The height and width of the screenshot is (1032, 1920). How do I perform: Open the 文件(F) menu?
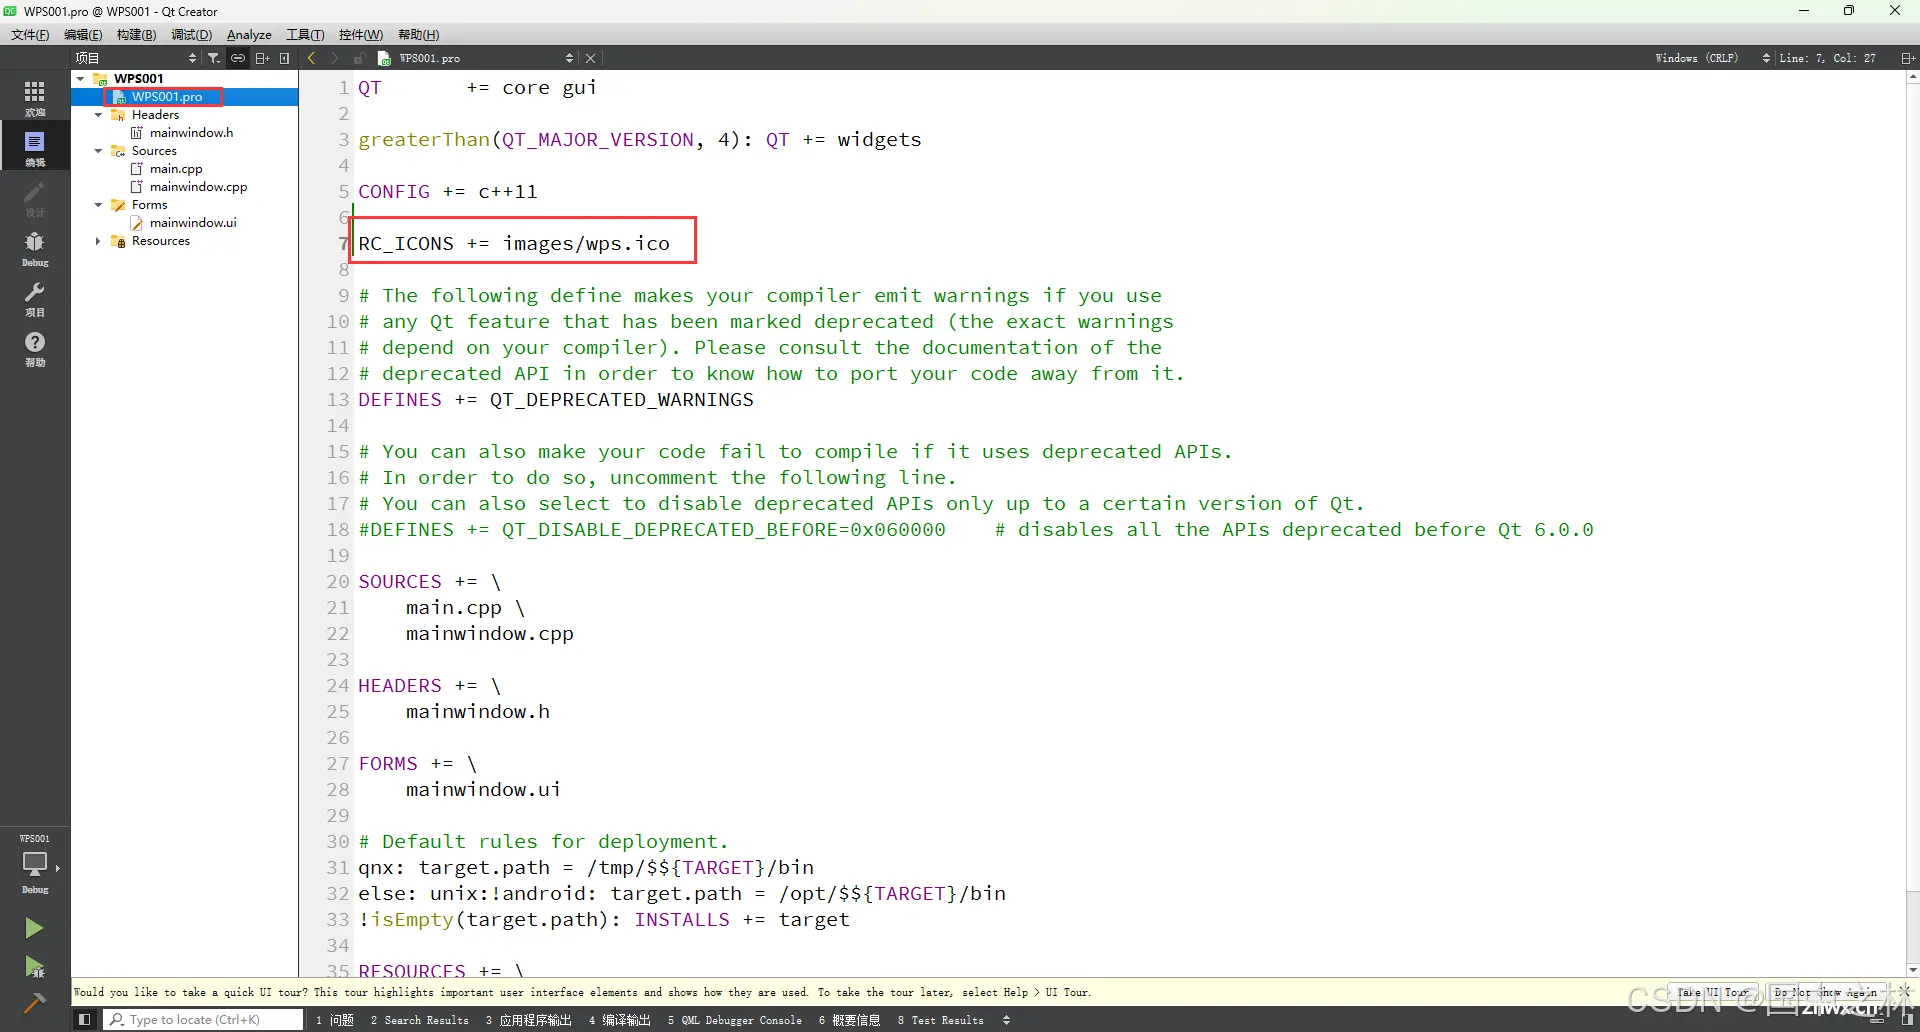tap(30, 35)
